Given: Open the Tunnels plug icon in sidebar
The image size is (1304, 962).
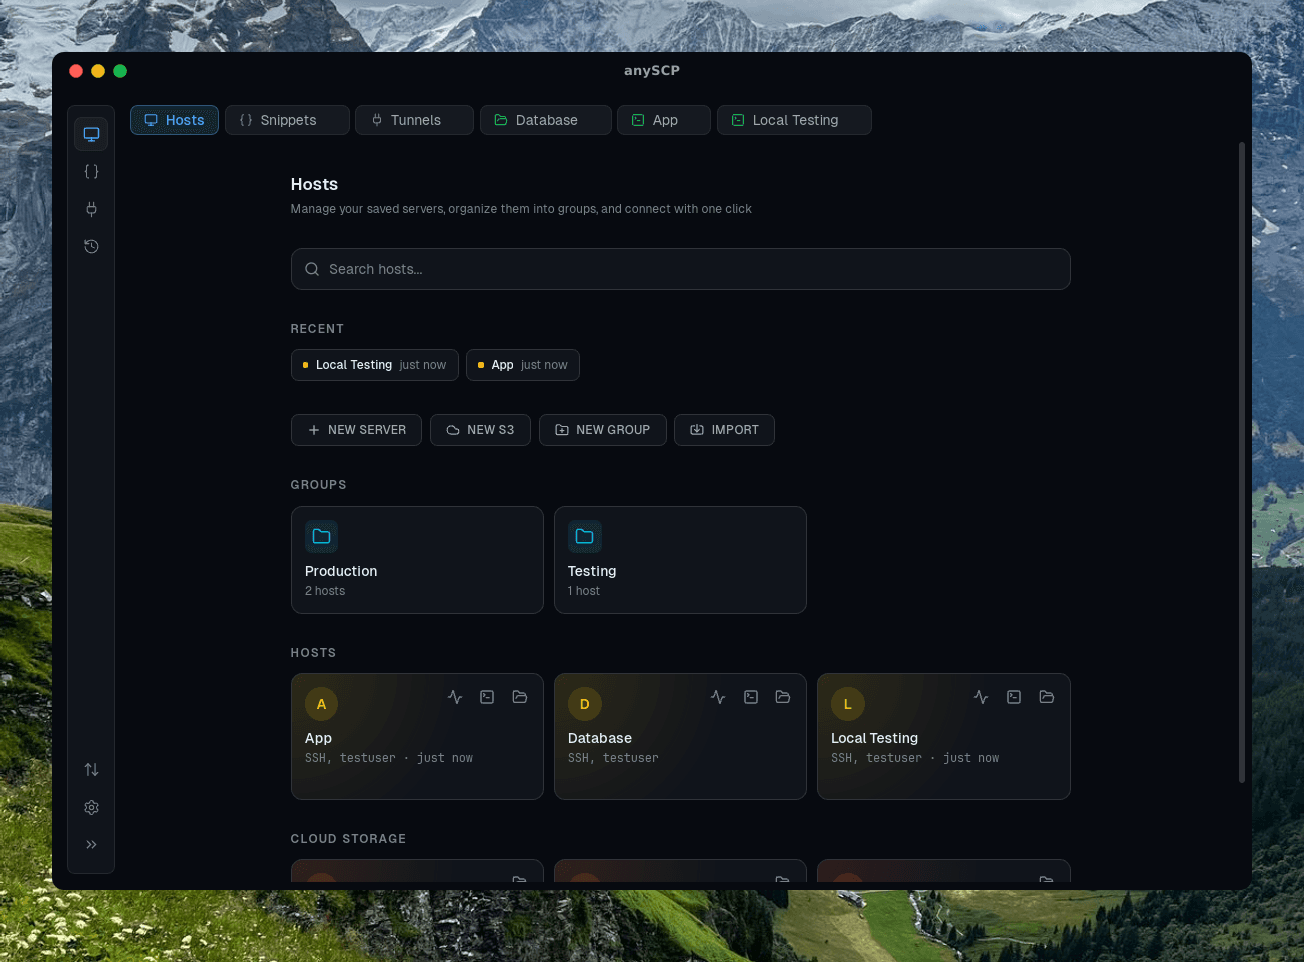Looking at the screenshot, I should click(91, 209).
